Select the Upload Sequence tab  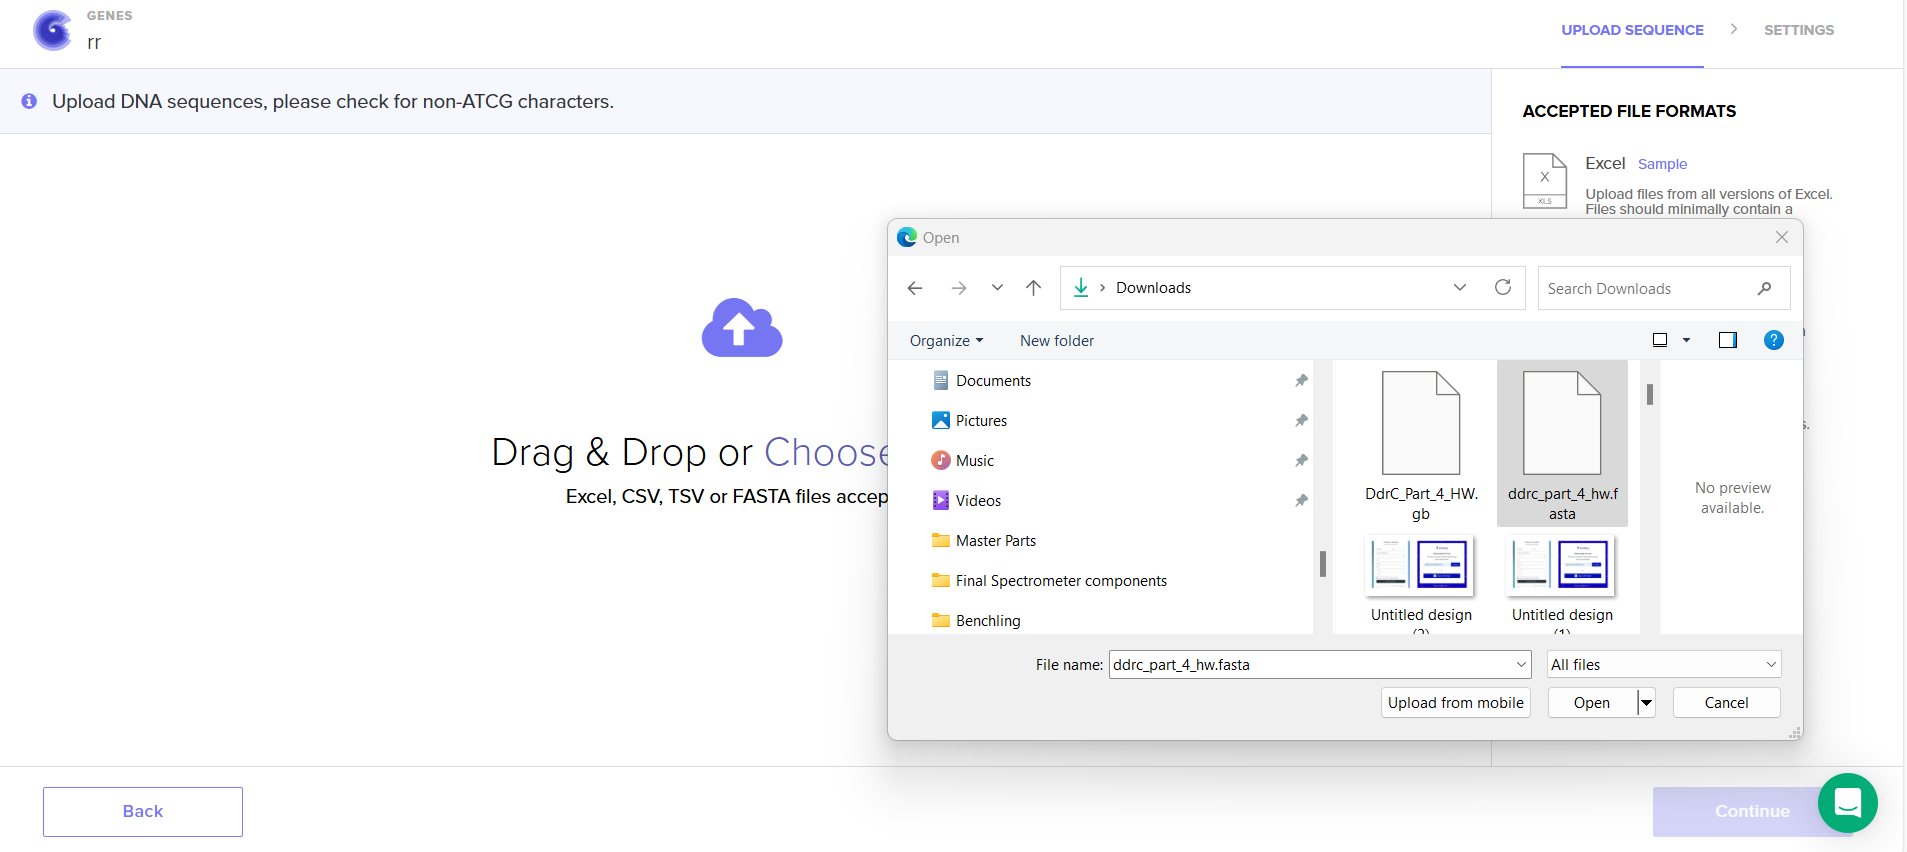1632,30
